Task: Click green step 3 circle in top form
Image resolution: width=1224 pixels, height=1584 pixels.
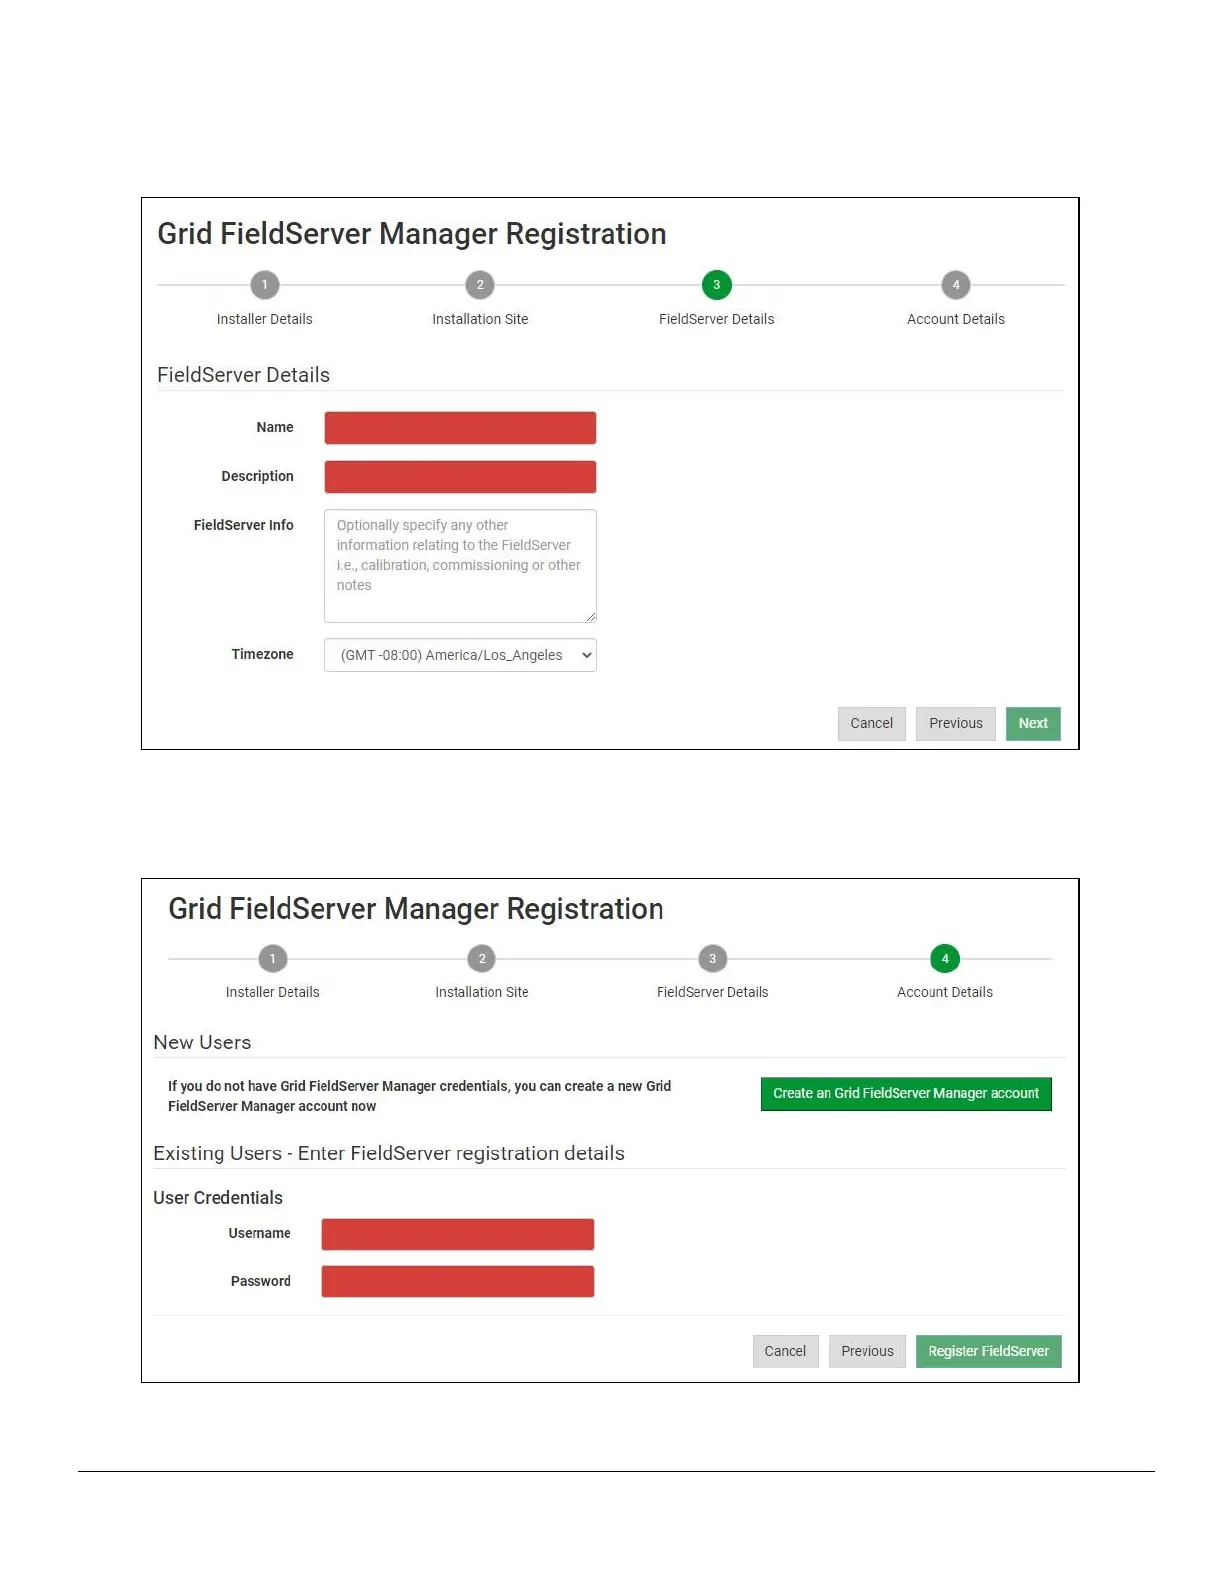Action: coord(716,285)
